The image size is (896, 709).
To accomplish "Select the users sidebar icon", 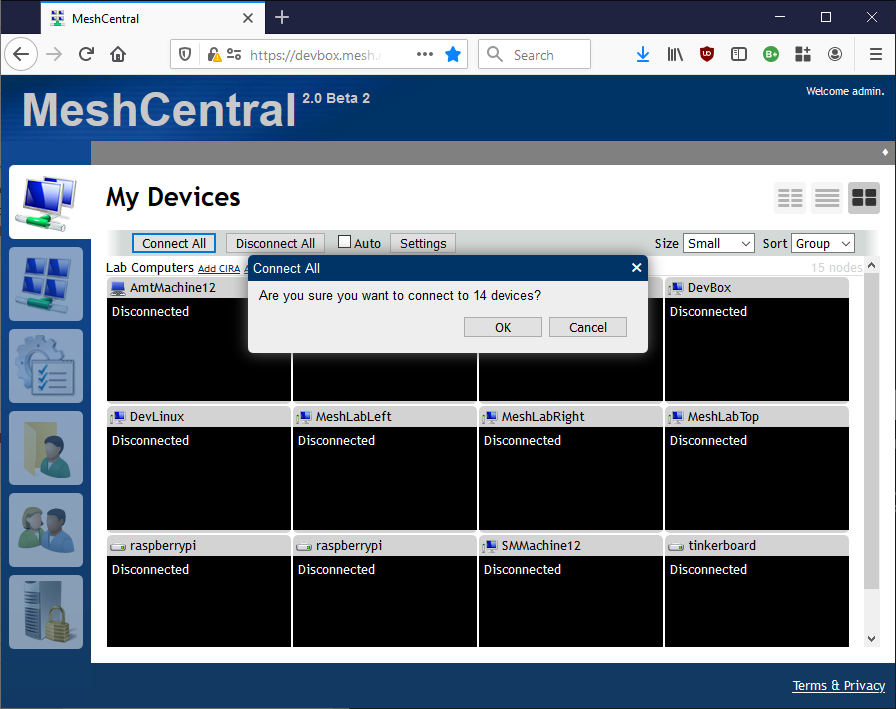I will point(46,530).
